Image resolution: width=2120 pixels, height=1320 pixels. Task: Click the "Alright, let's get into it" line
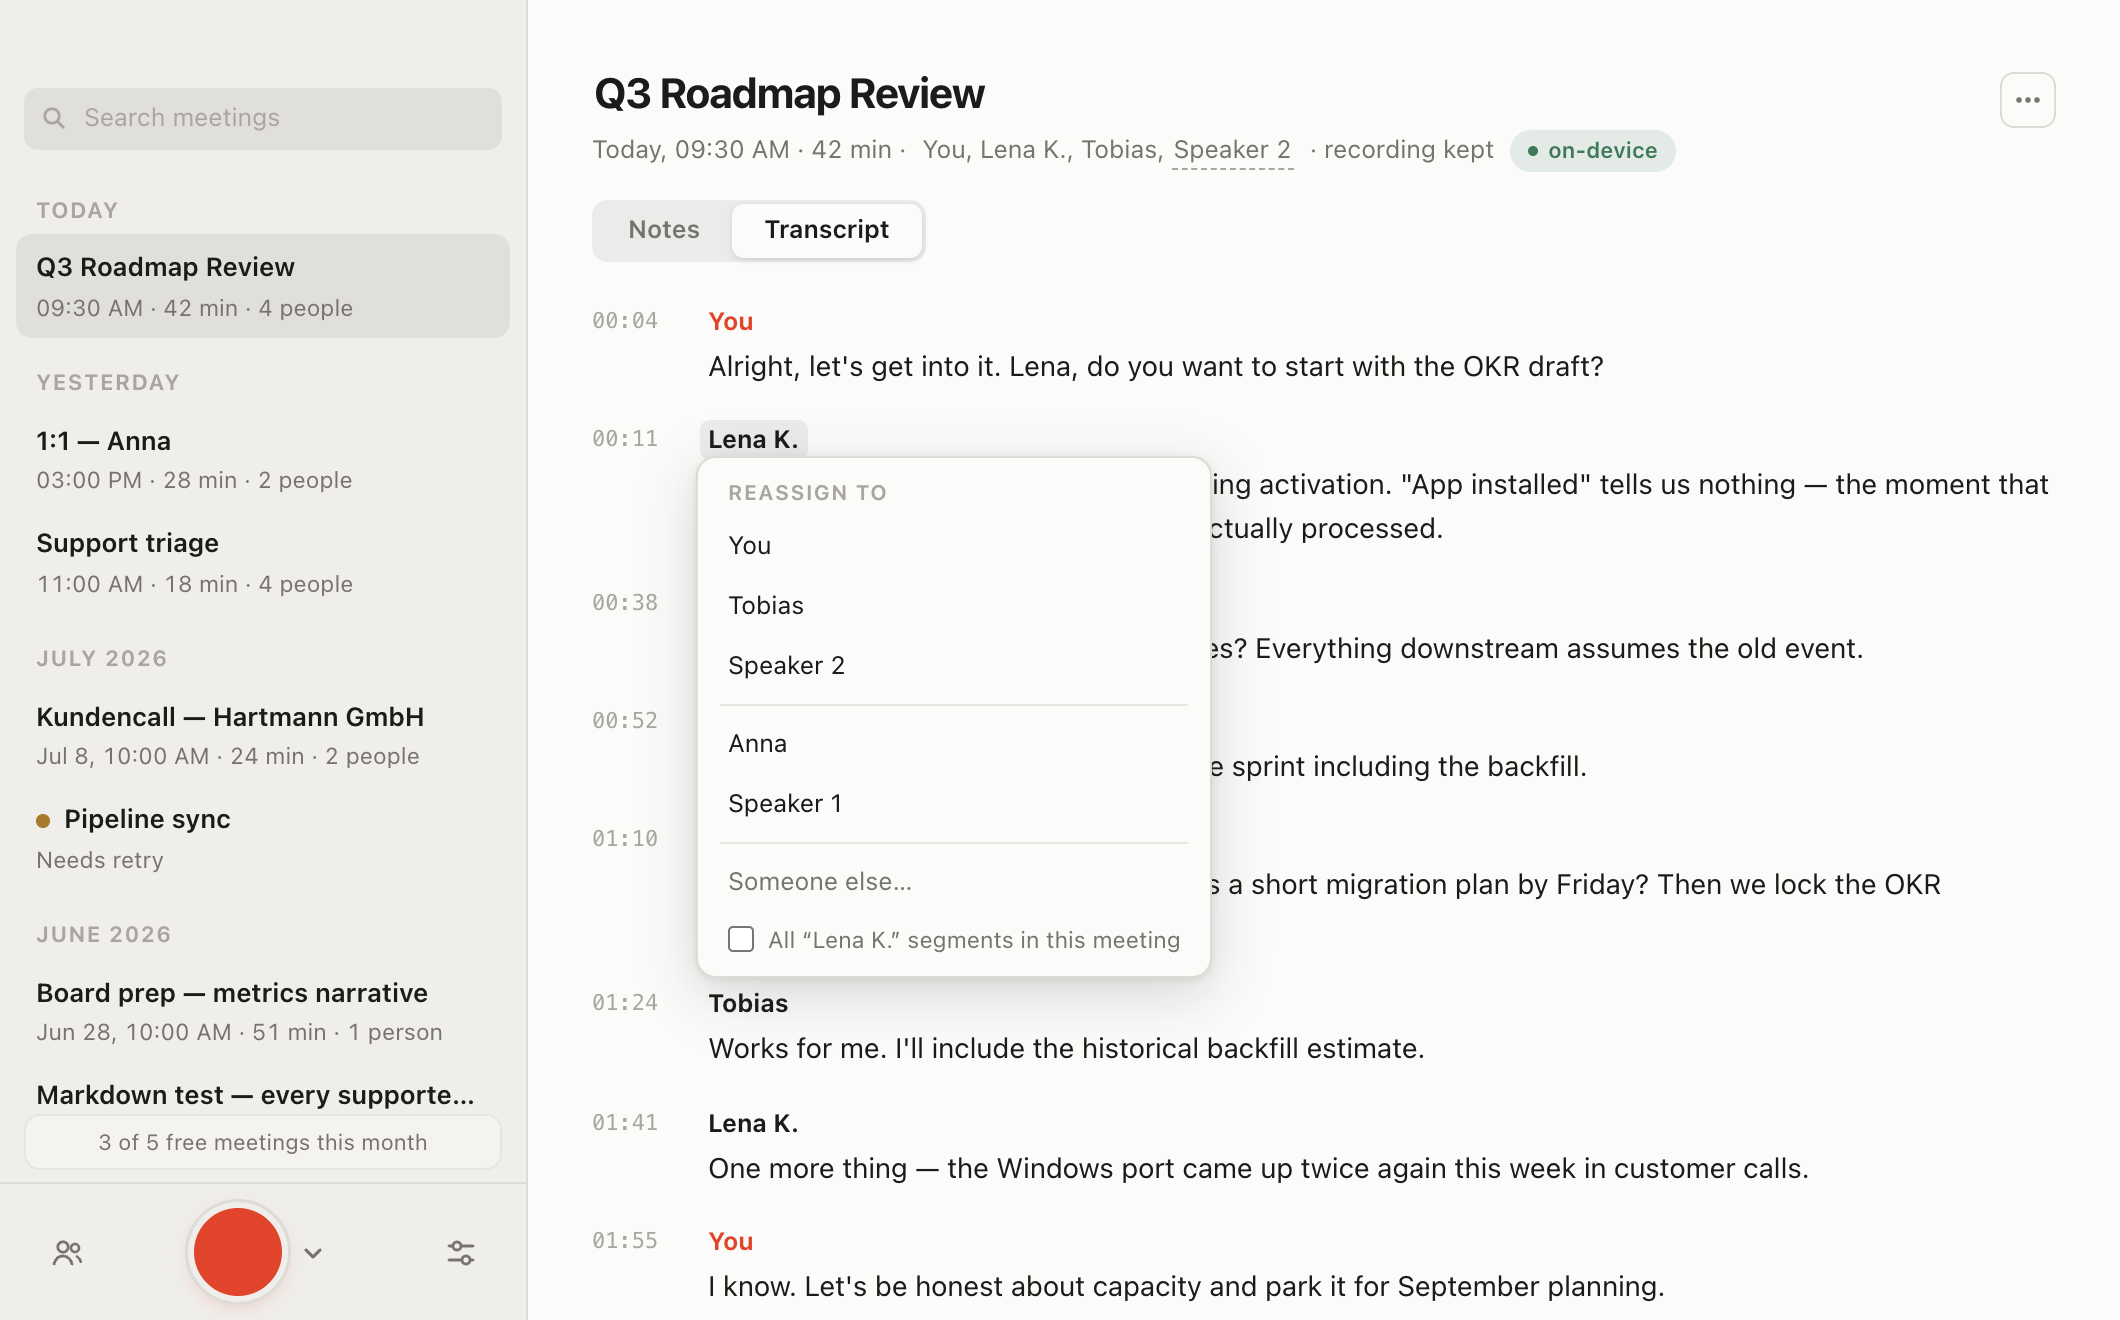pos(1156,366)
